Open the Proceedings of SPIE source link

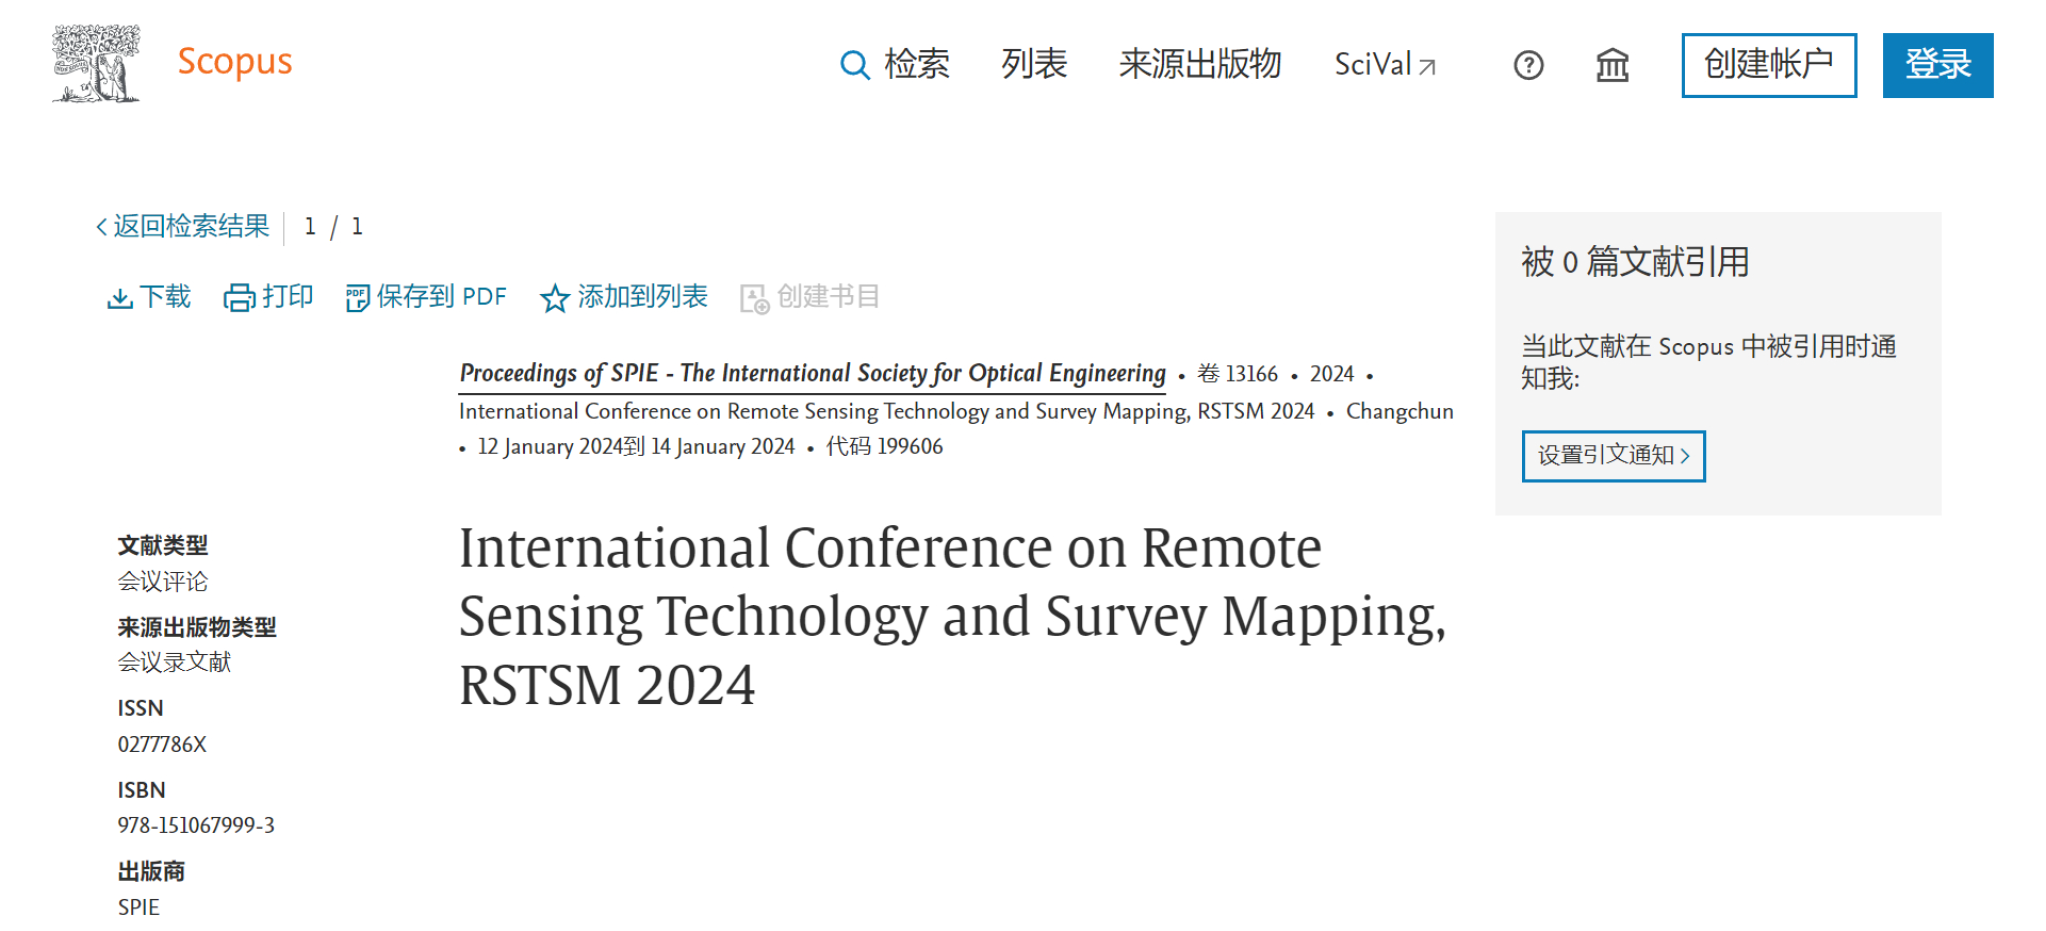pyautogui.click(x=812, y=374)
